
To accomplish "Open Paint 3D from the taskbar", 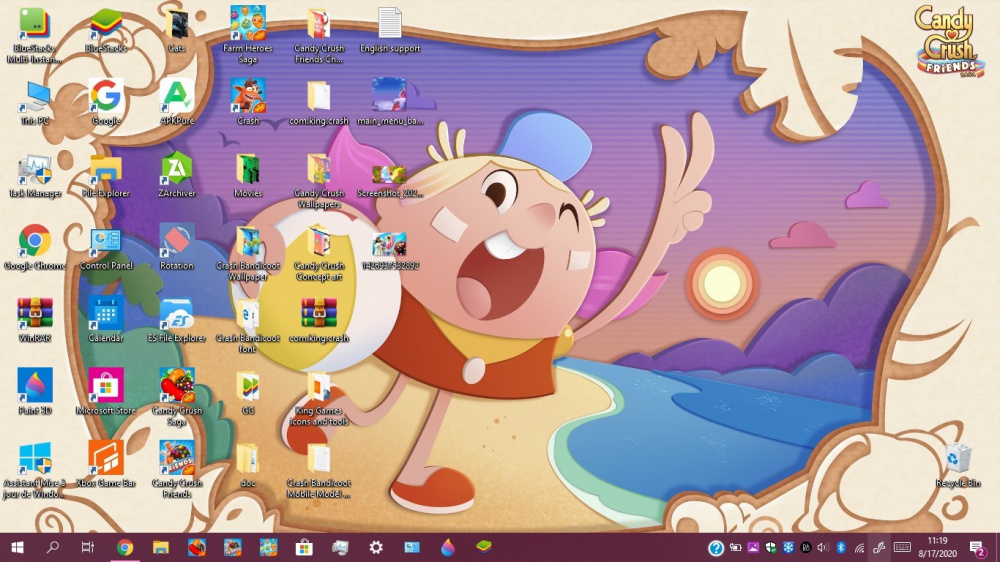I will (448, 547).
